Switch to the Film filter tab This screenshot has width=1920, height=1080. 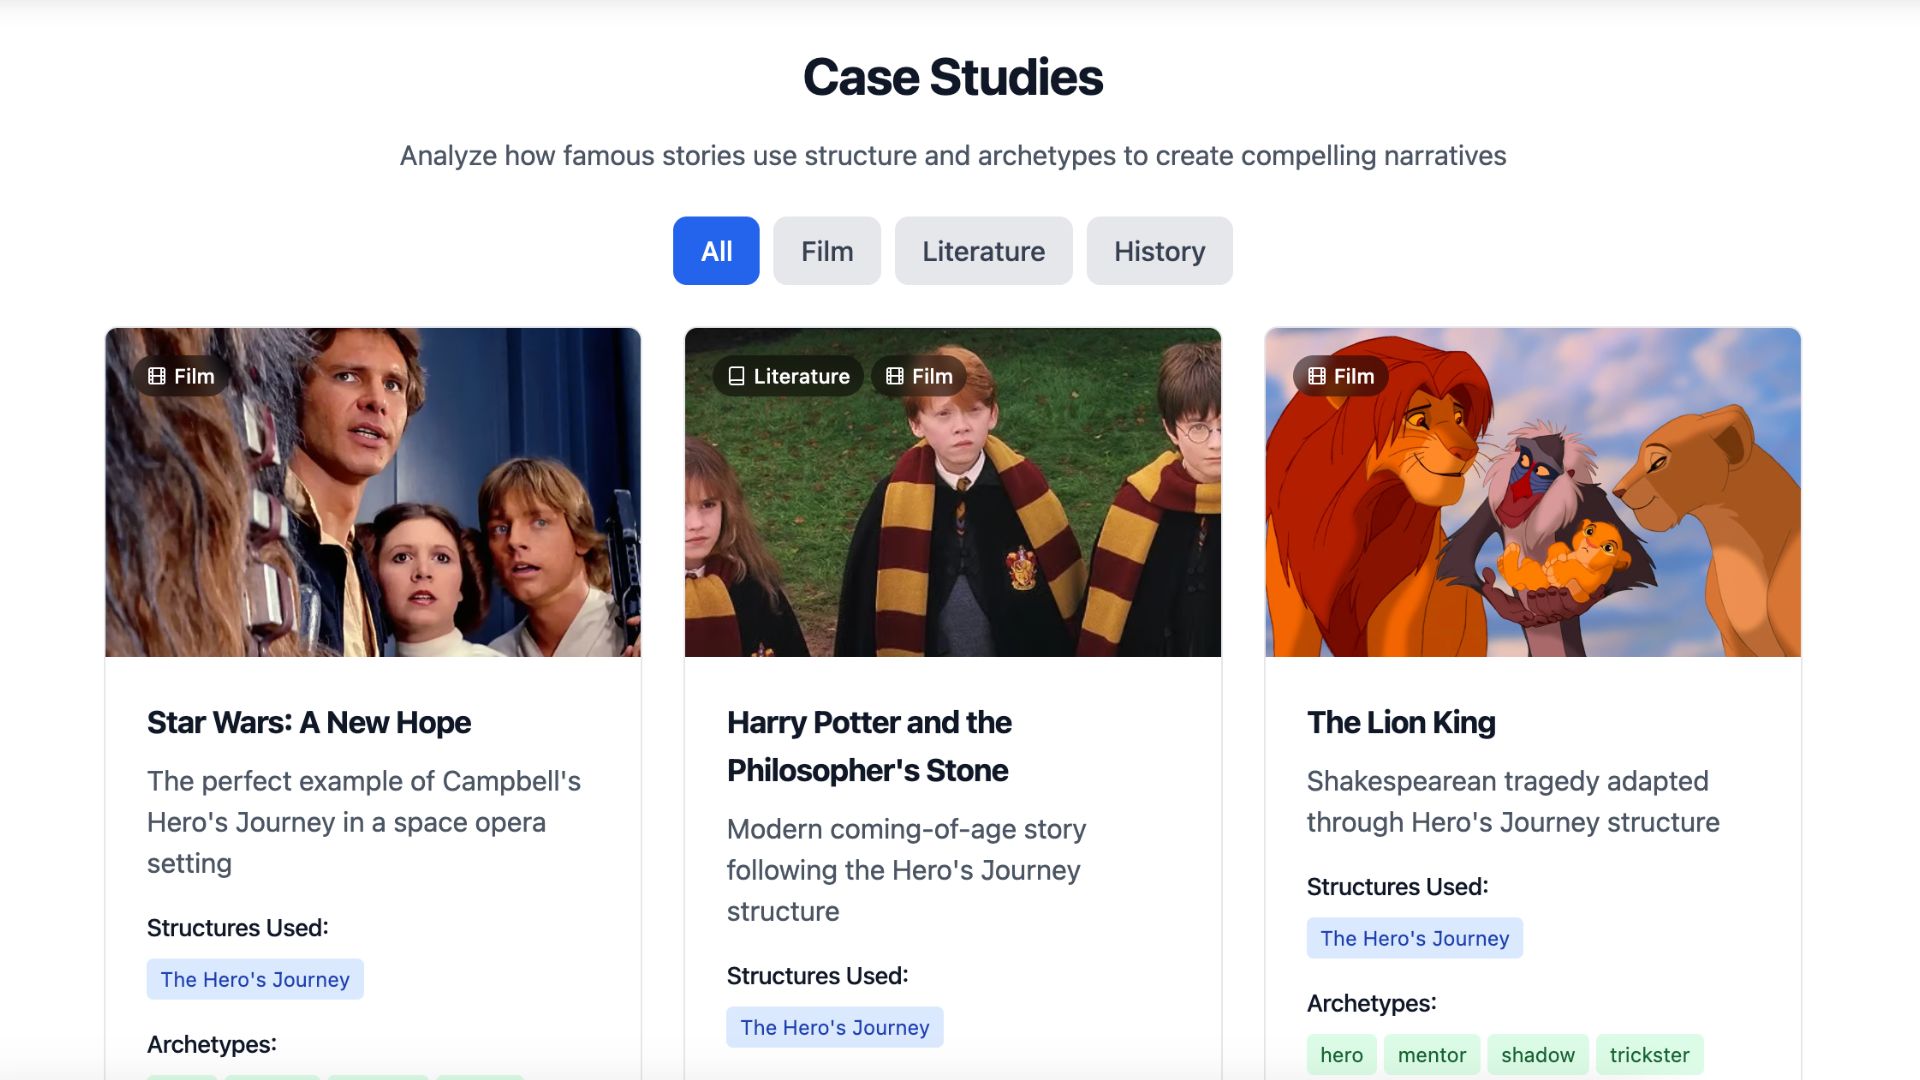pos(827,251)
